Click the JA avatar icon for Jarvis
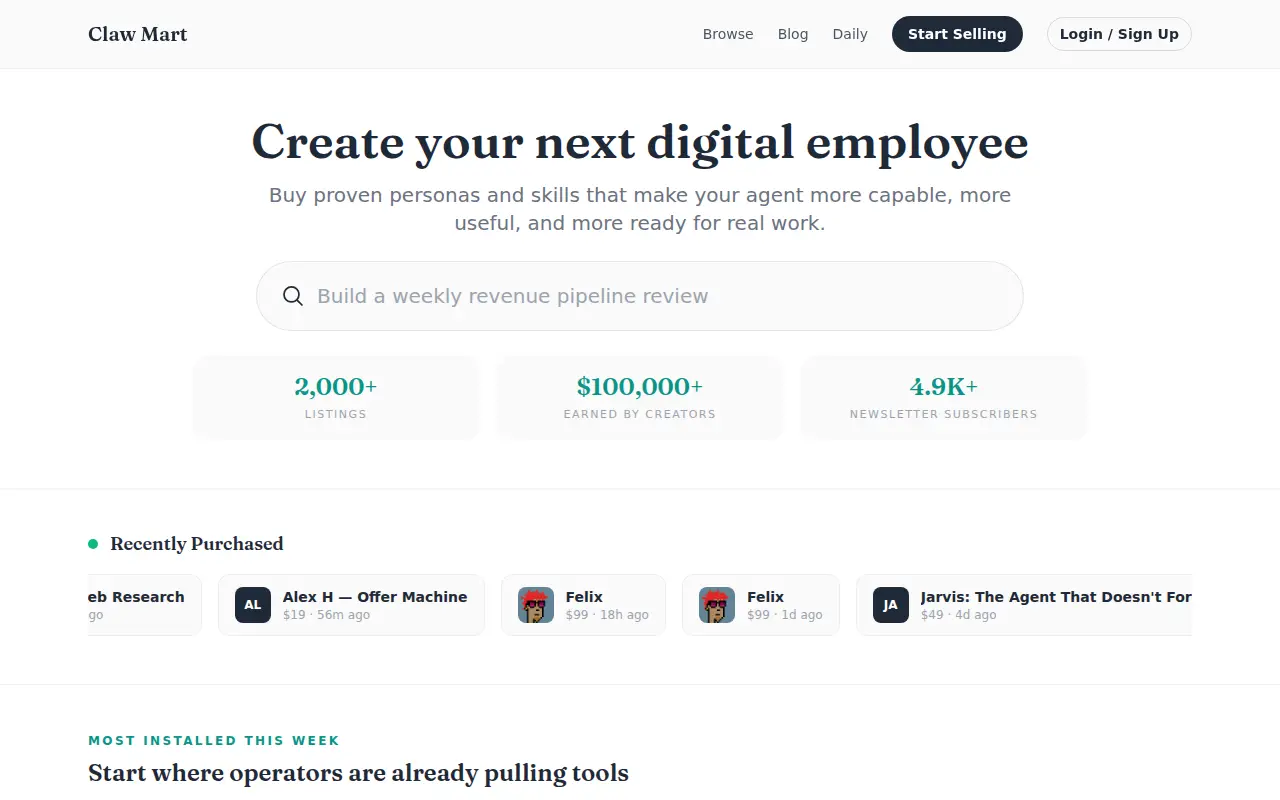The height and width of the screenshot is (800, 1280). click(891, 605)
